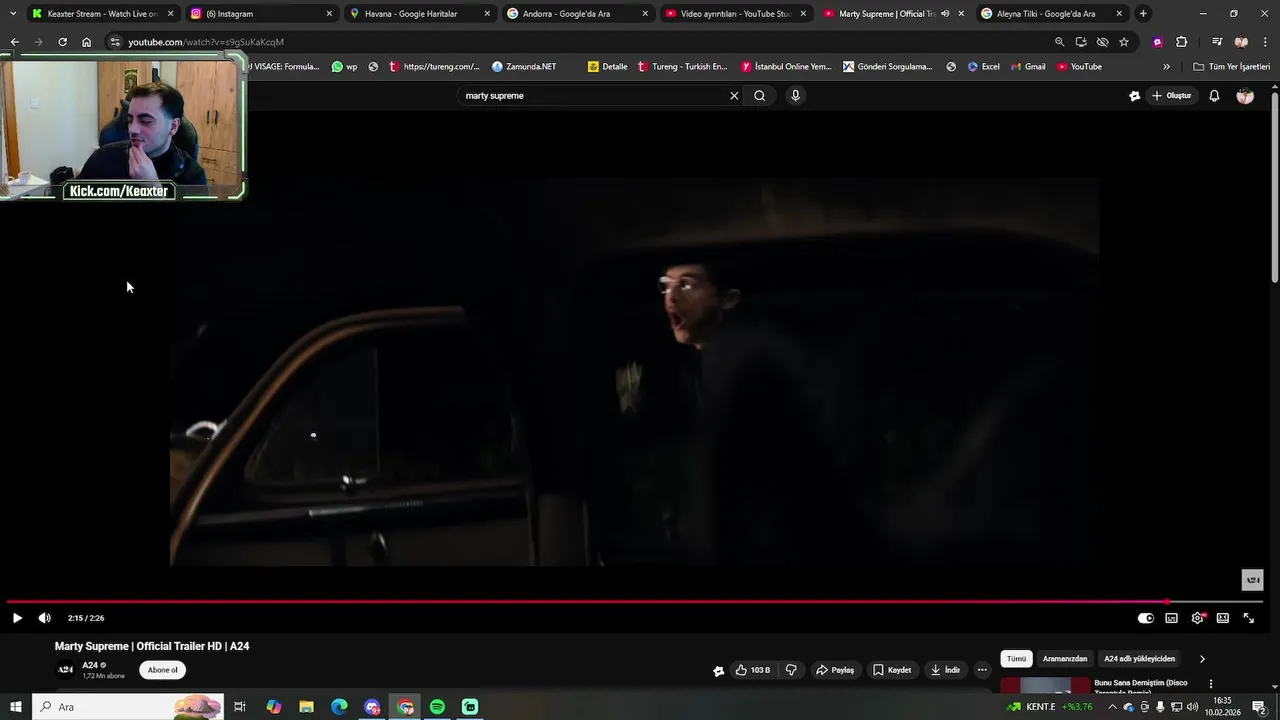Turn on subtitles in the player
Viewport: 1280px width, 720px height.
1171,618
